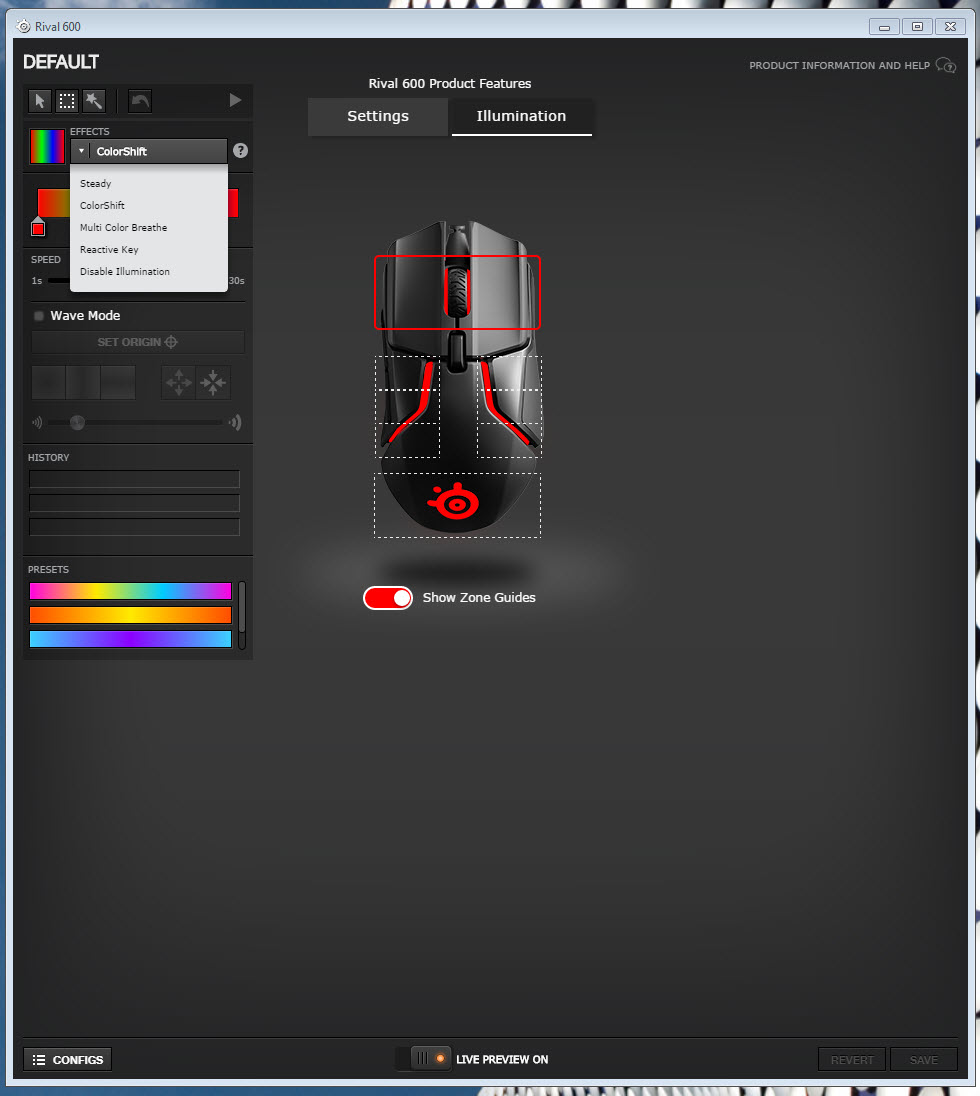Select the cursor pointer selection tool
Viewport: 980px width, 1096px height.
(x=40, y=101)
